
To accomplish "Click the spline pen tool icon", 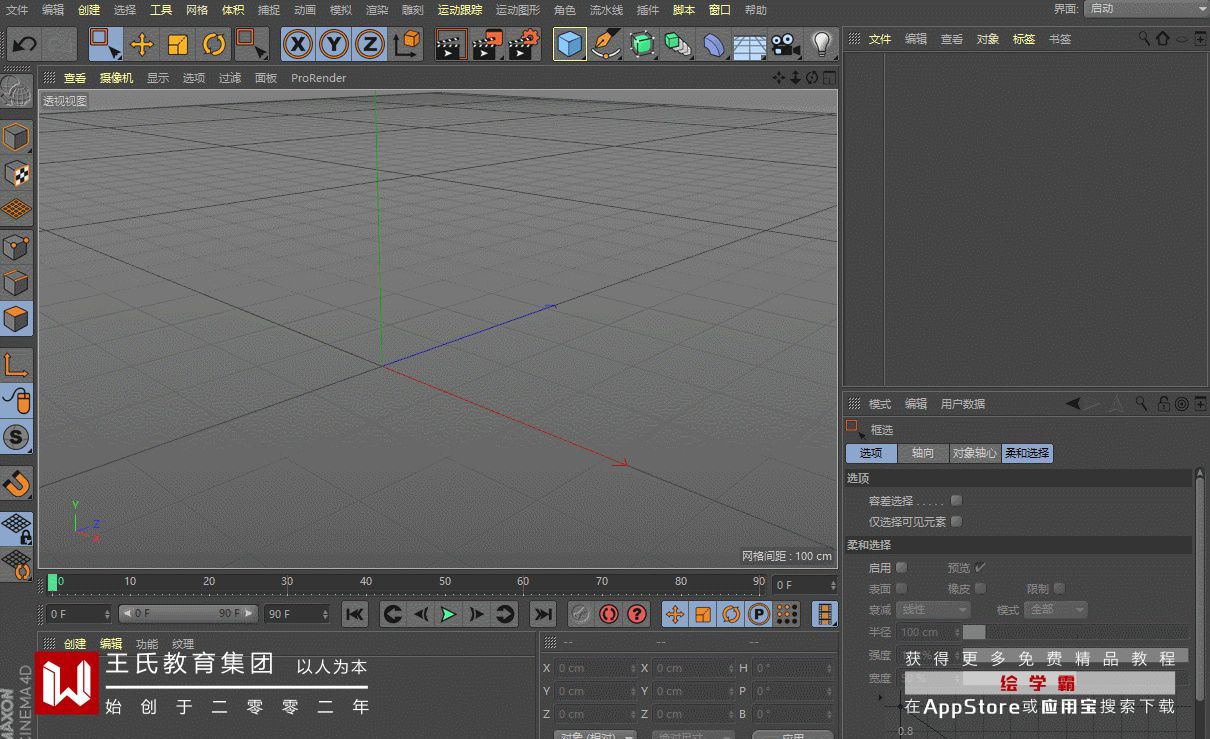I will (x=606, y=44).
